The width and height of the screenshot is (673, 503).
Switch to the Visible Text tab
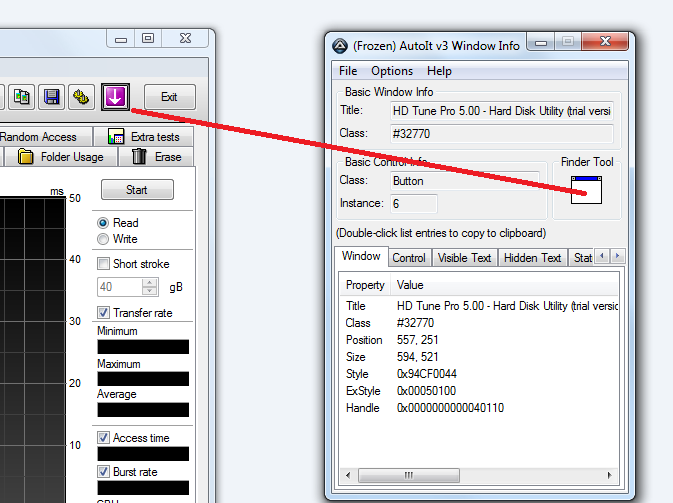465,257
